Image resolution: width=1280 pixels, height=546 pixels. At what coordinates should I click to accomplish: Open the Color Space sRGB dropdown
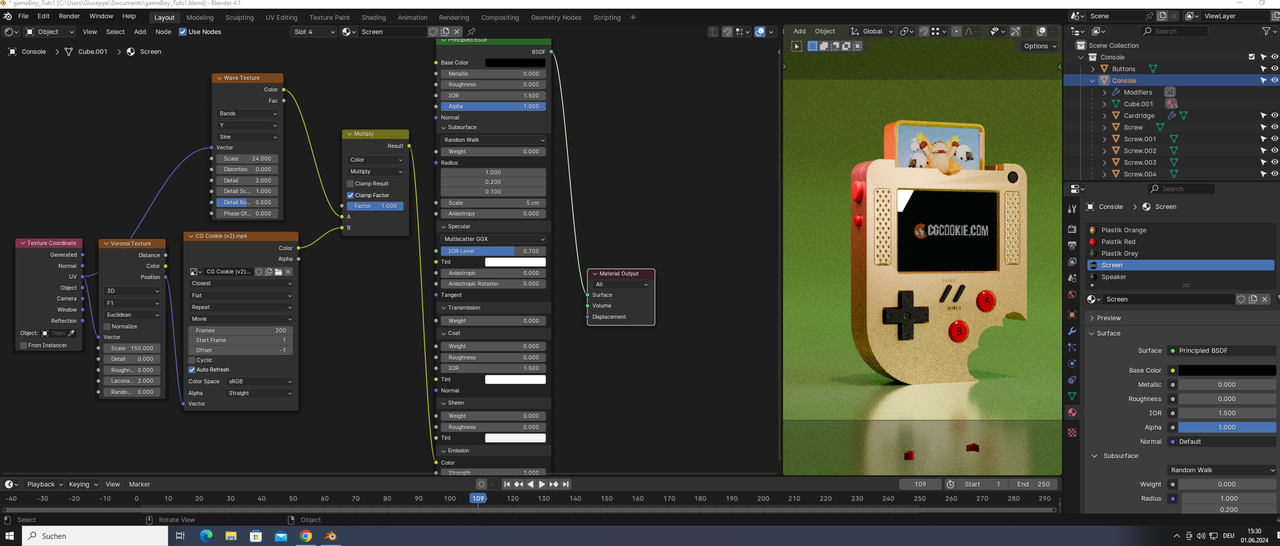tap(260, 381)
